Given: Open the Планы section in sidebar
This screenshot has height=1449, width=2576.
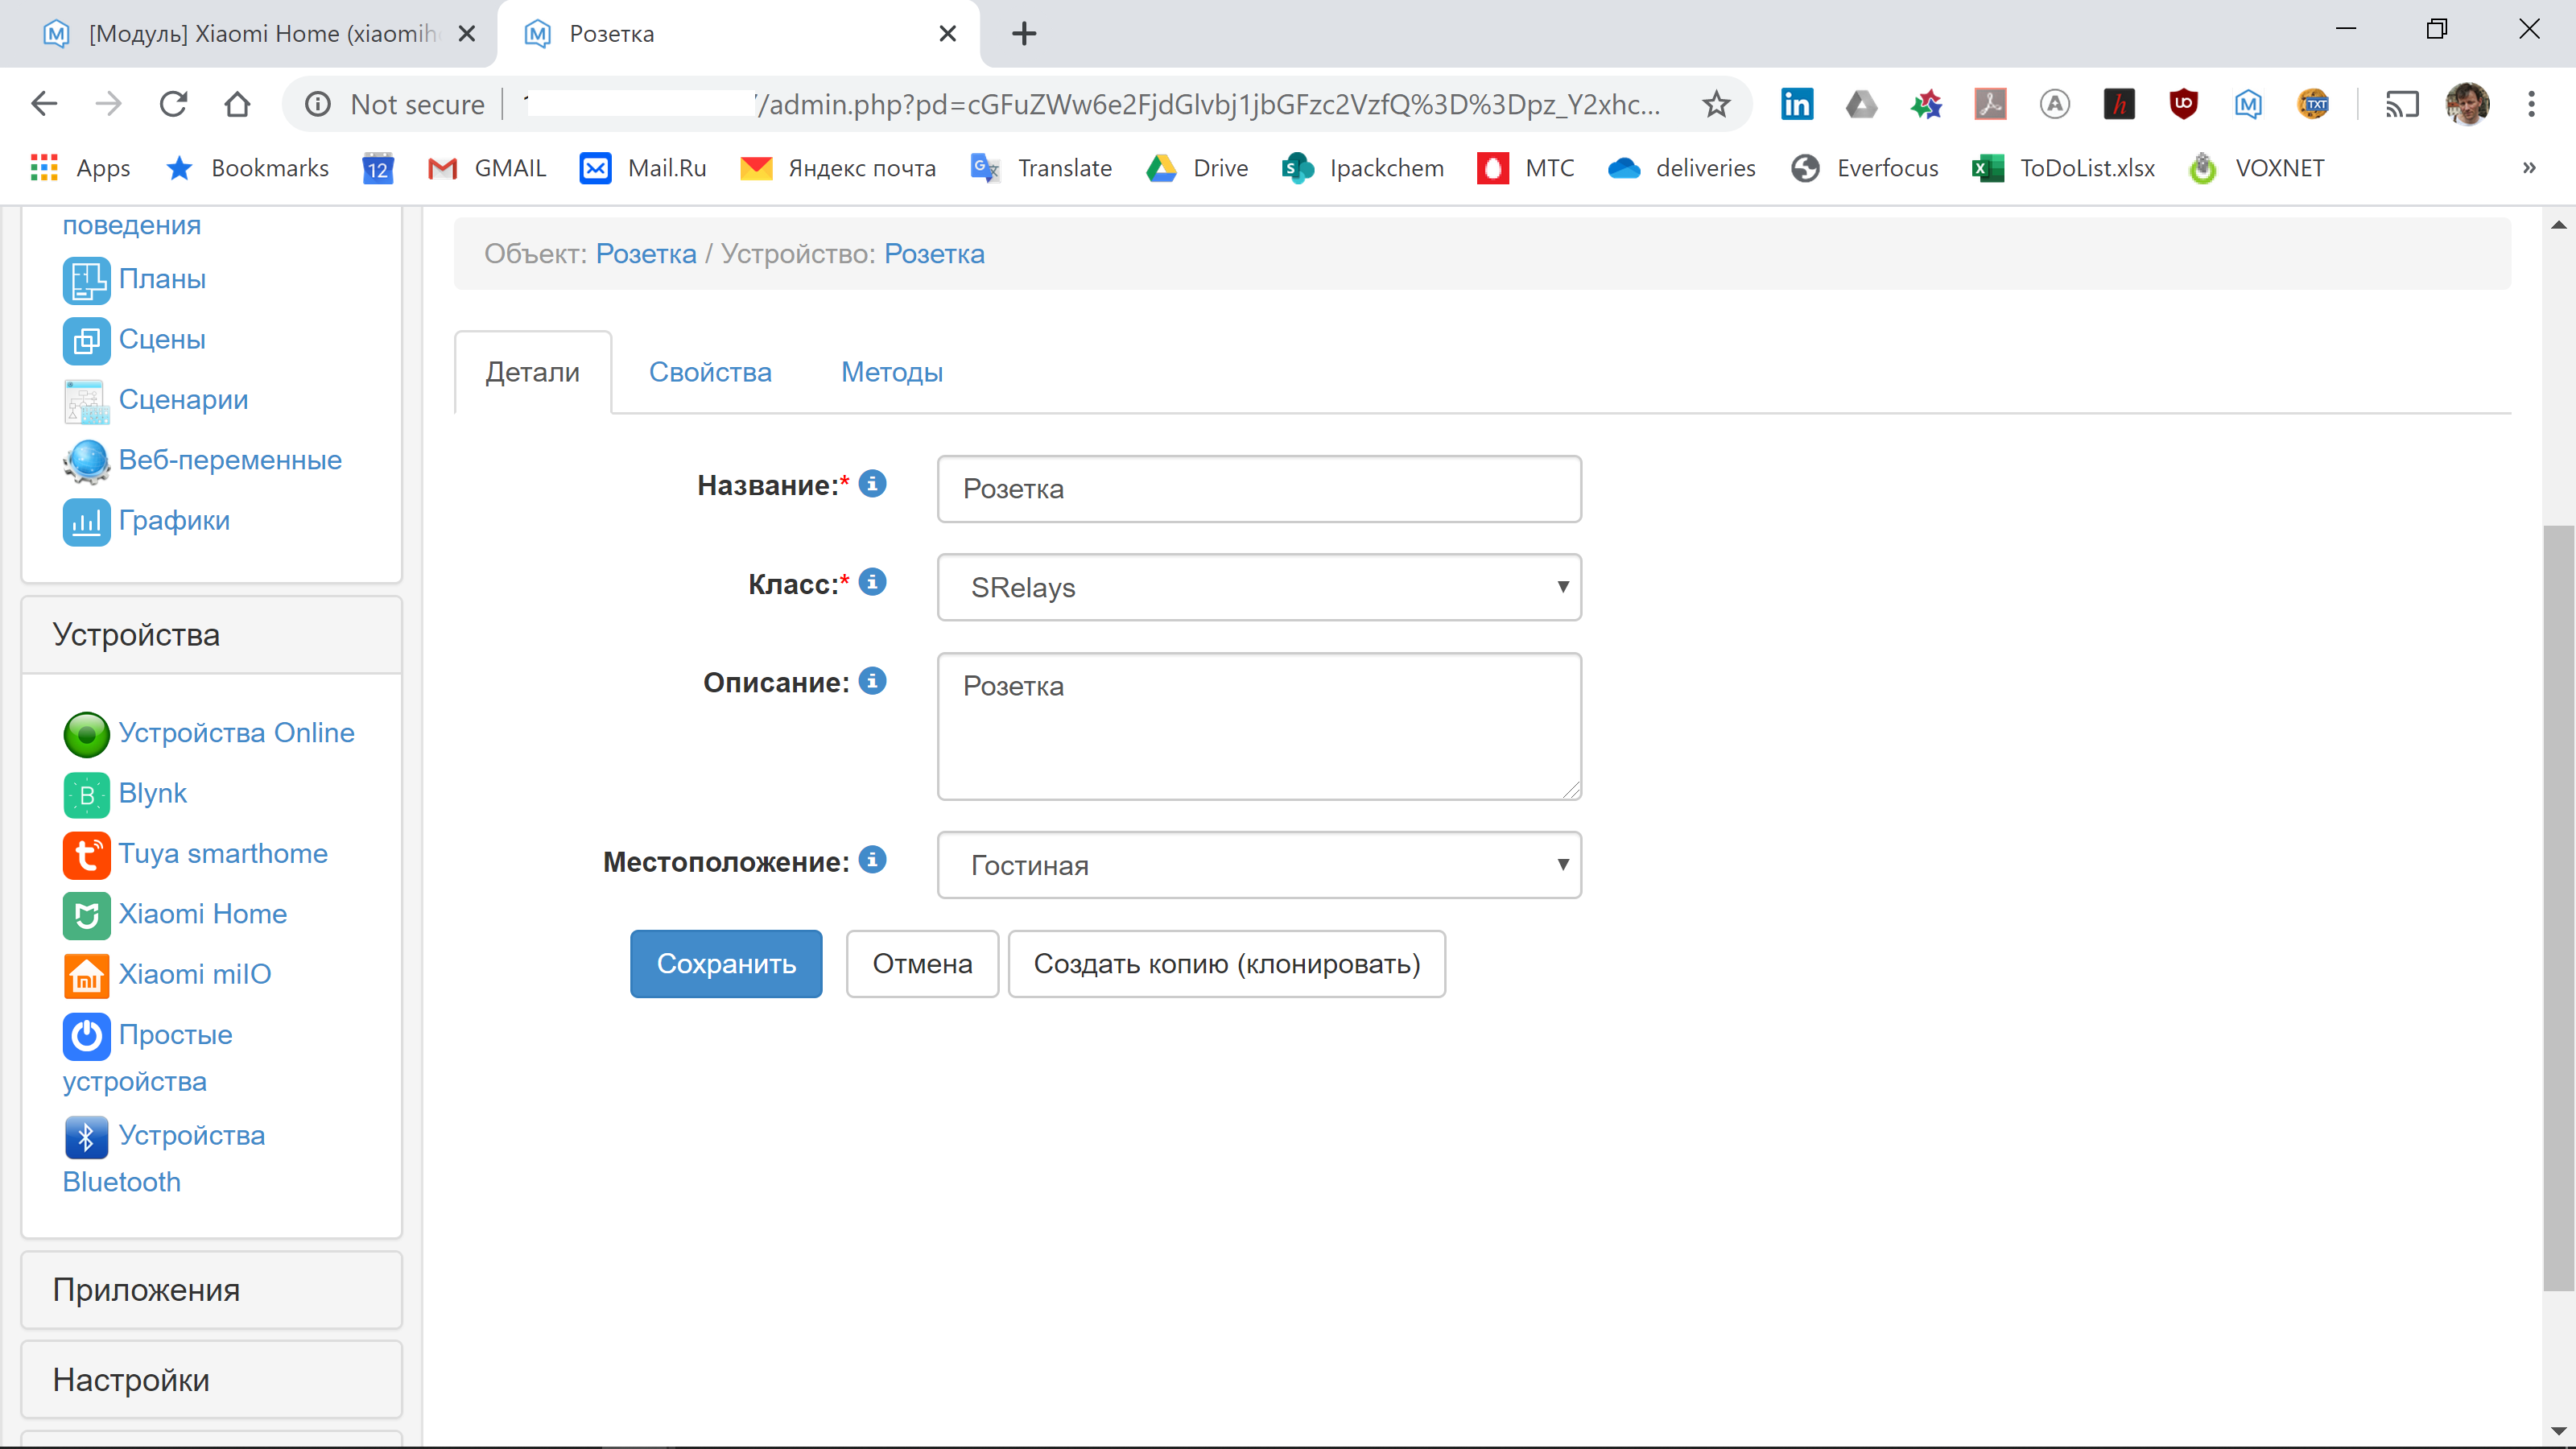Looking at the screenshot, I should click(163, 279).
